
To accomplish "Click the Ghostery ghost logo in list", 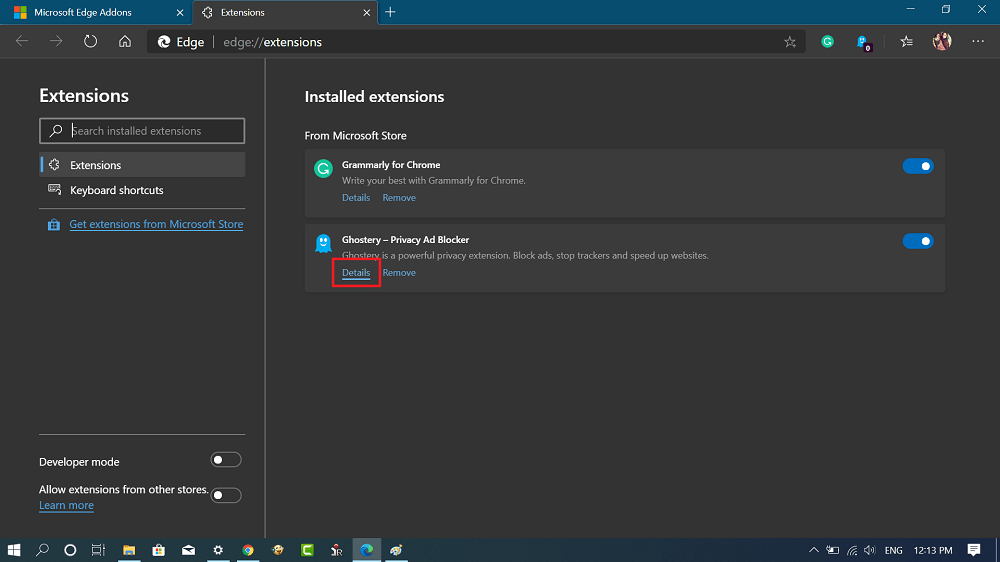I will point(323,243).
